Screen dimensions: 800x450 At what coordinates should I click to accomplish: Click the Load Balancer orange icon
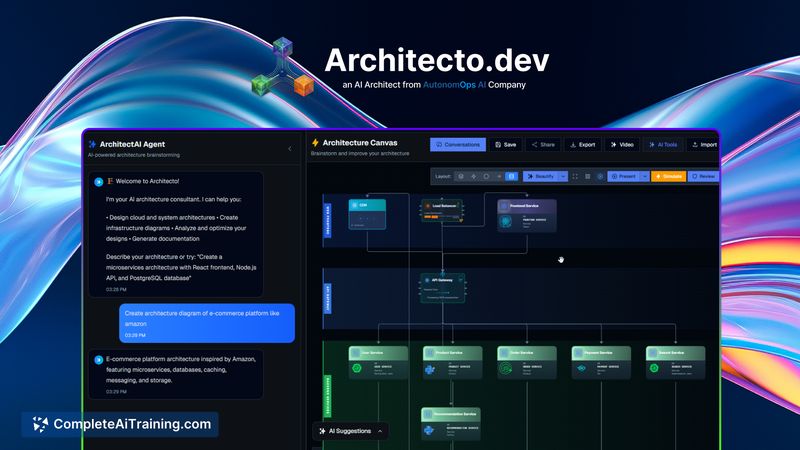point(428,206)
